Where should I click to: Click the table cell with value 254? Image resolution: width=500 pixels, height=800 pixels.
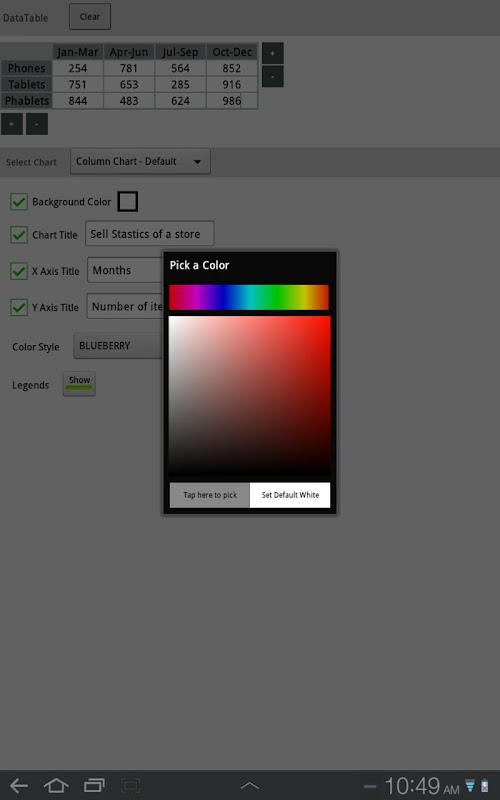[x=78, y=68]
